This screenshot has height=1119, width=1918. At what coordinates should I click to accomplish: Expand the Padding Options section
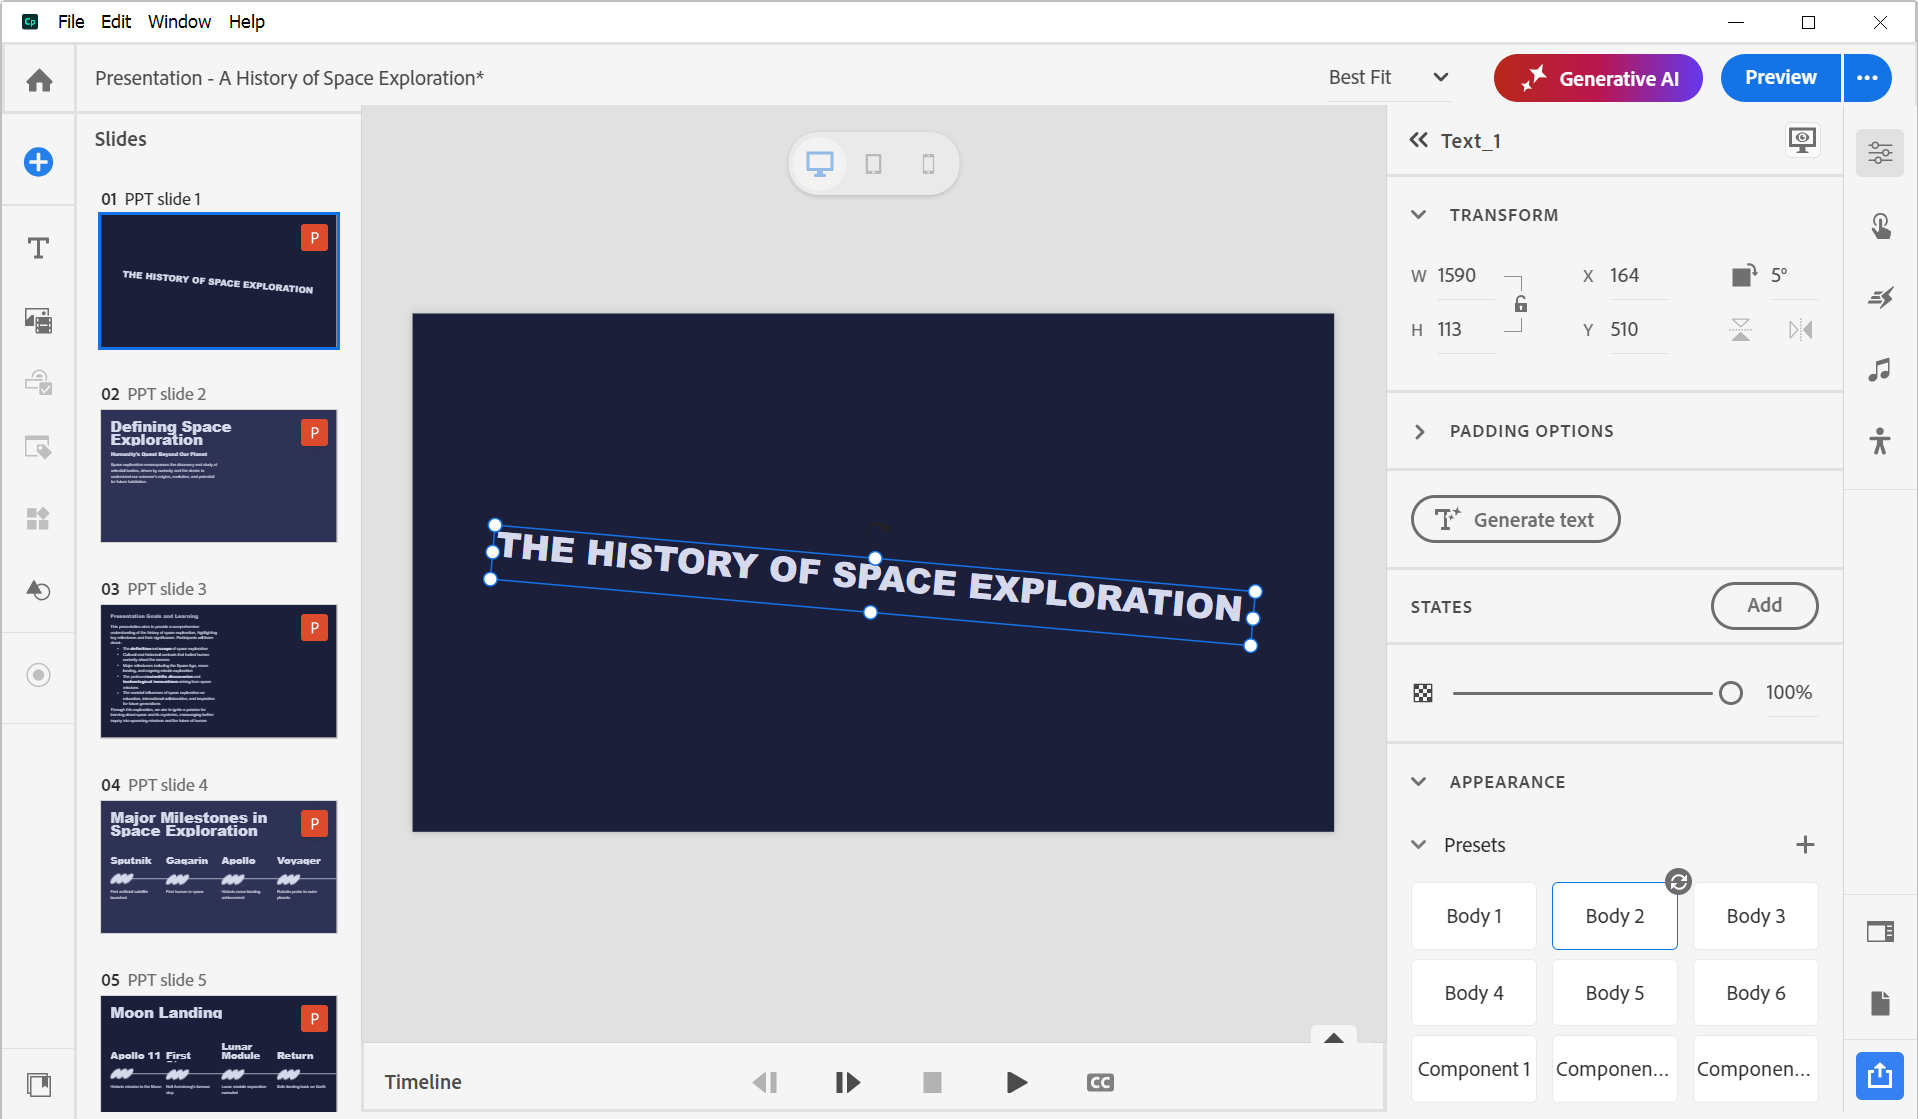[x=1419, y=431]
